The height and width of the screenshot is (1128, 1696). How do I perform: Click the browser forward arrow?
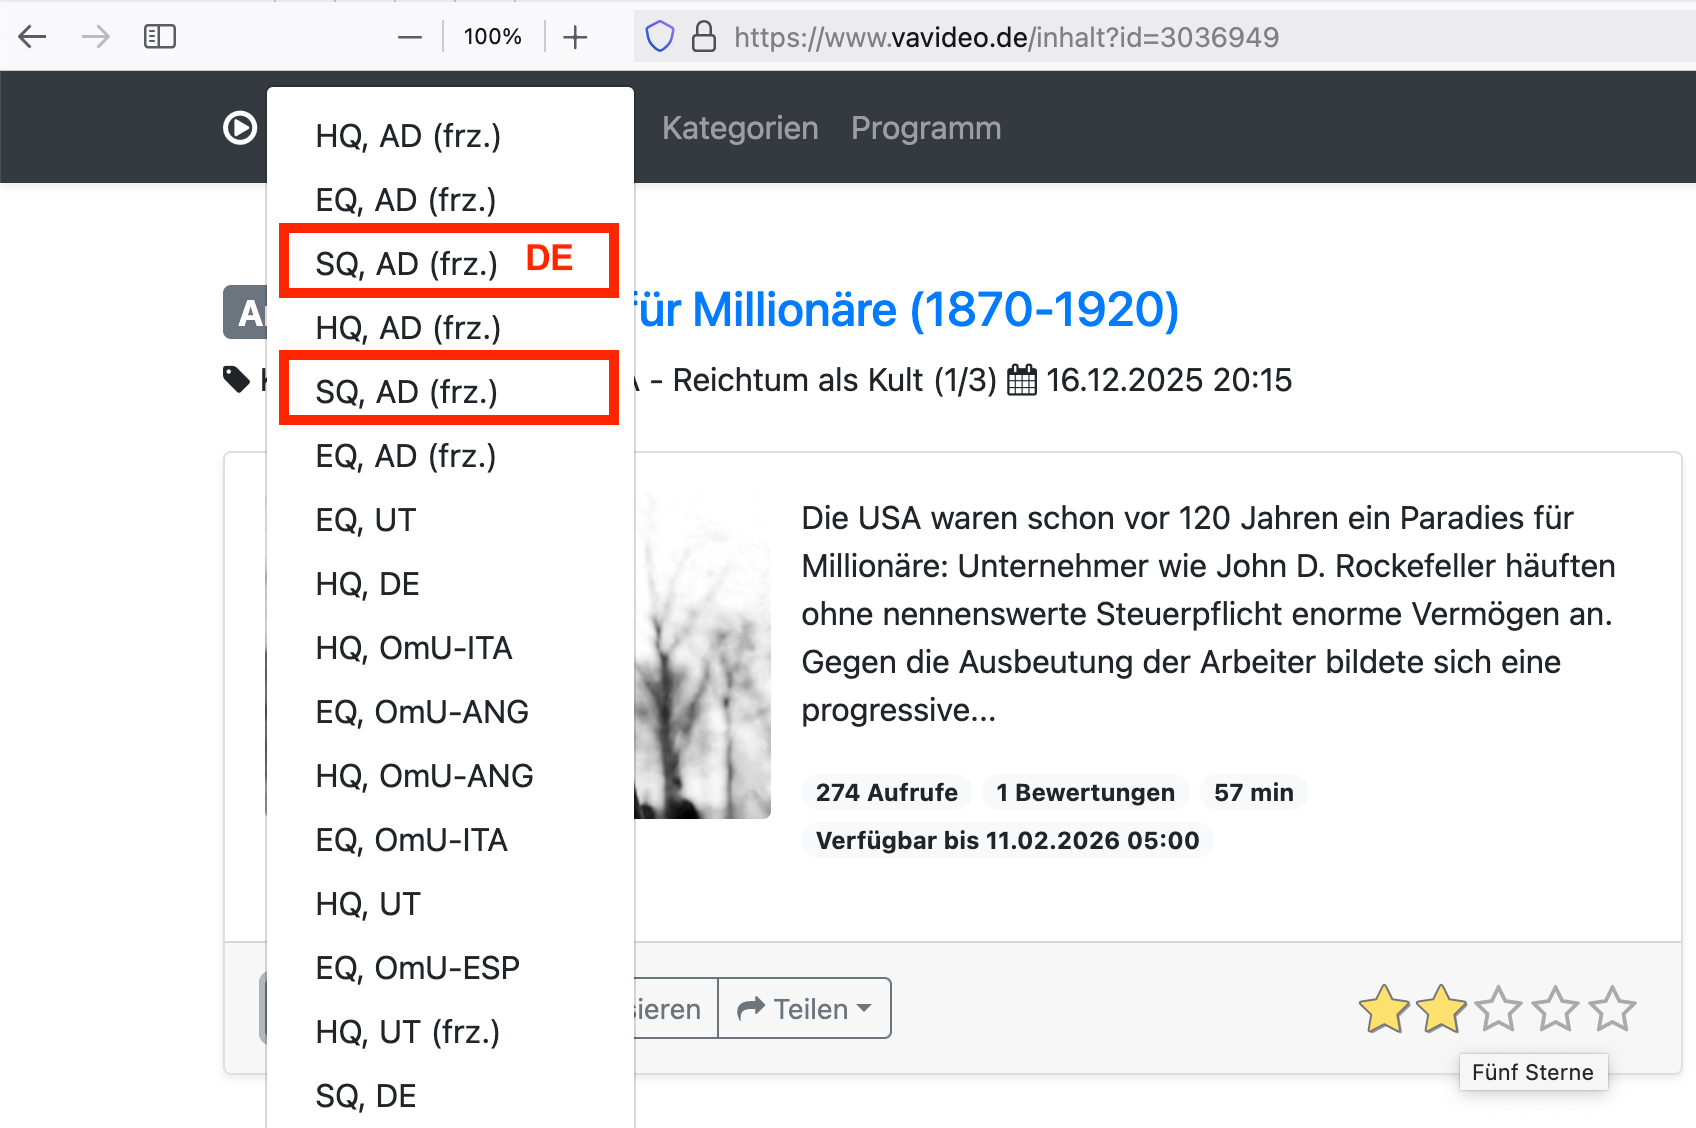[x=96, y=37]
